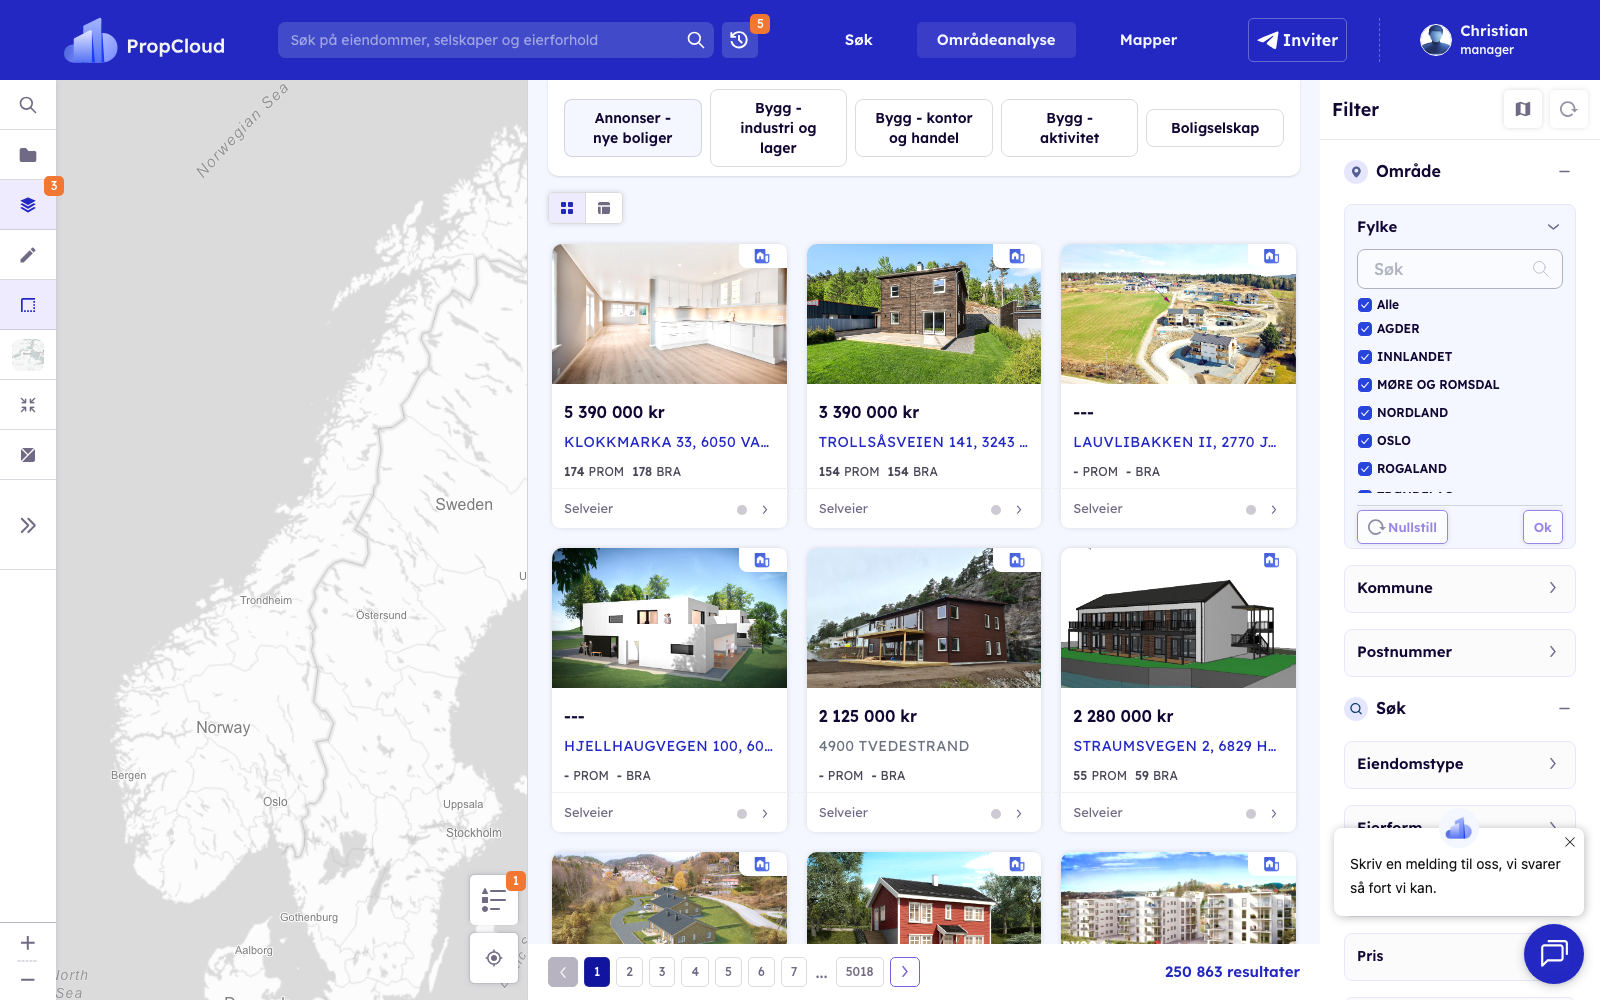Open the folders icon in left sidebar

point(28,155)
